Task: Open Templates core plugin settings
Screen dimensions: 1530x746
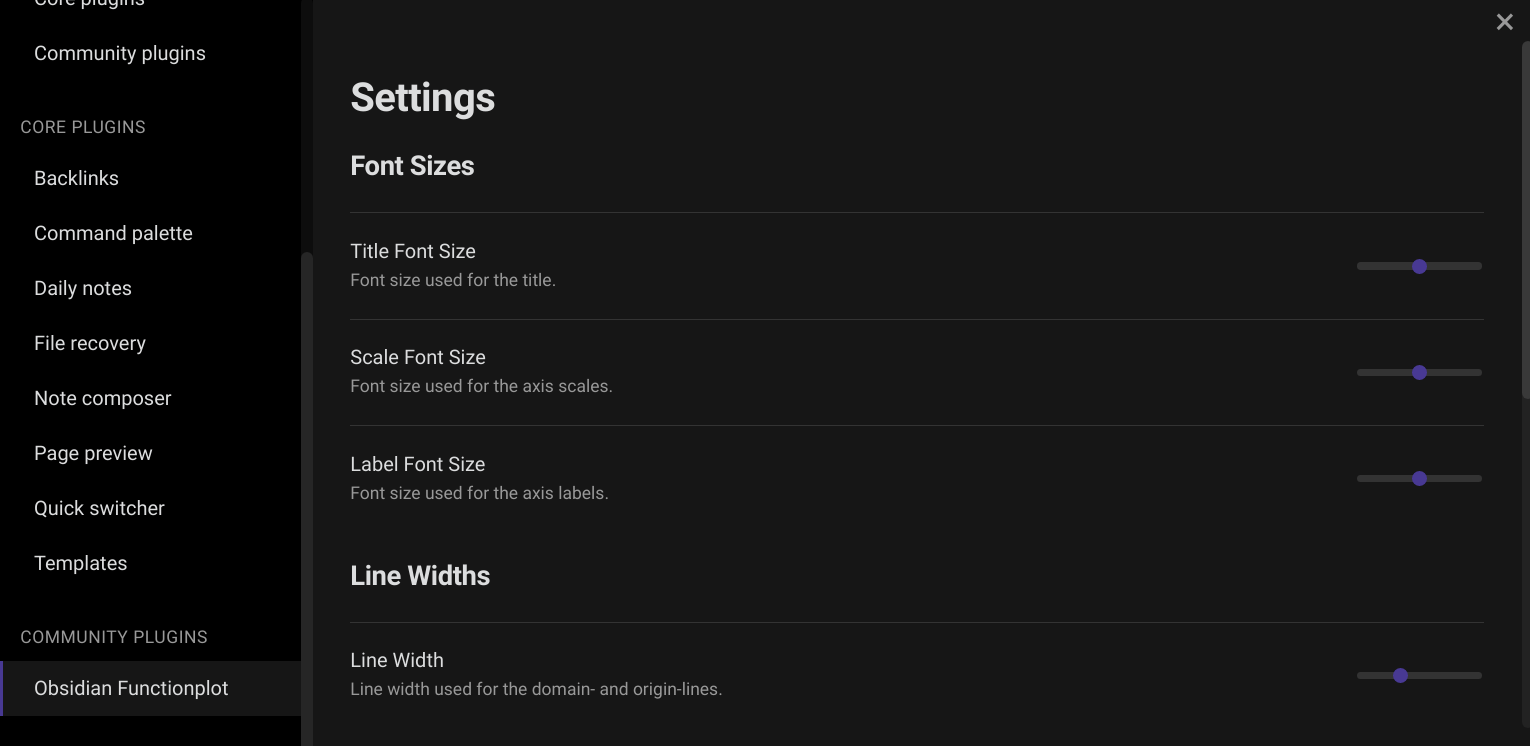Action: (x=80, y=562)
